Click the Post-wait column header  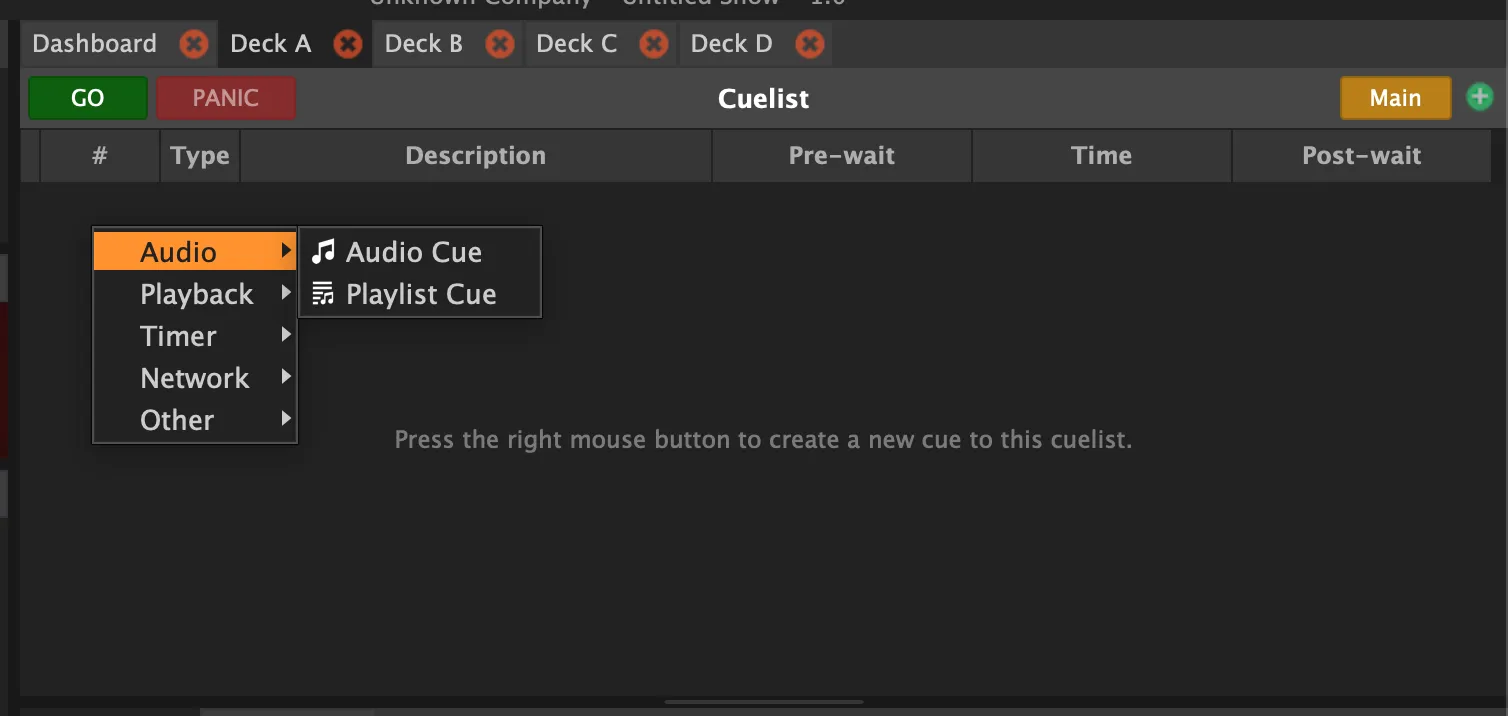point(1362,156)
